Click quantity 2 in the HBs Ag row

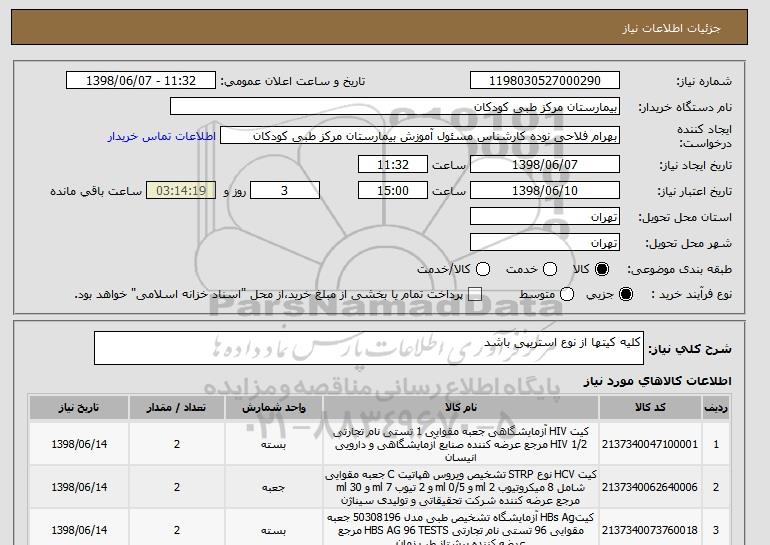[x=177, y=530]
